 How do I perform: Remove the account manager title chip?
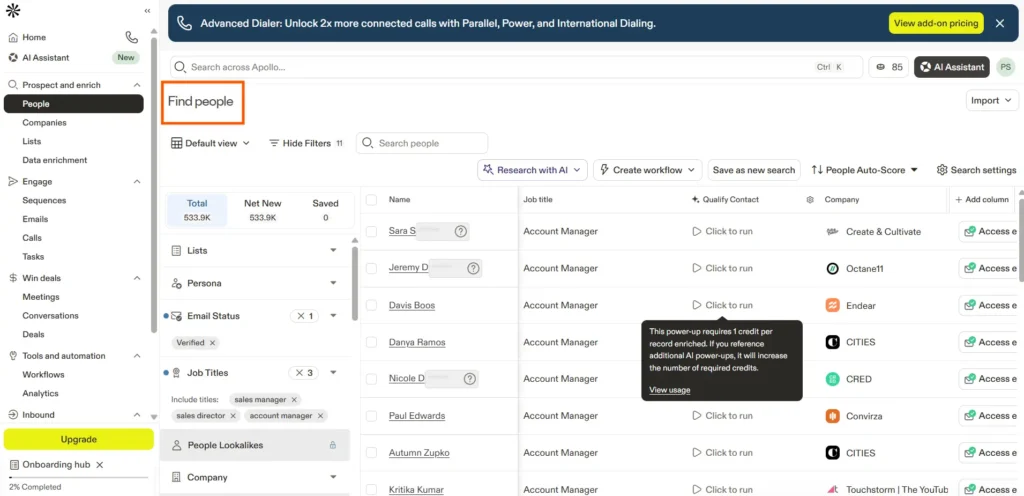320,415
